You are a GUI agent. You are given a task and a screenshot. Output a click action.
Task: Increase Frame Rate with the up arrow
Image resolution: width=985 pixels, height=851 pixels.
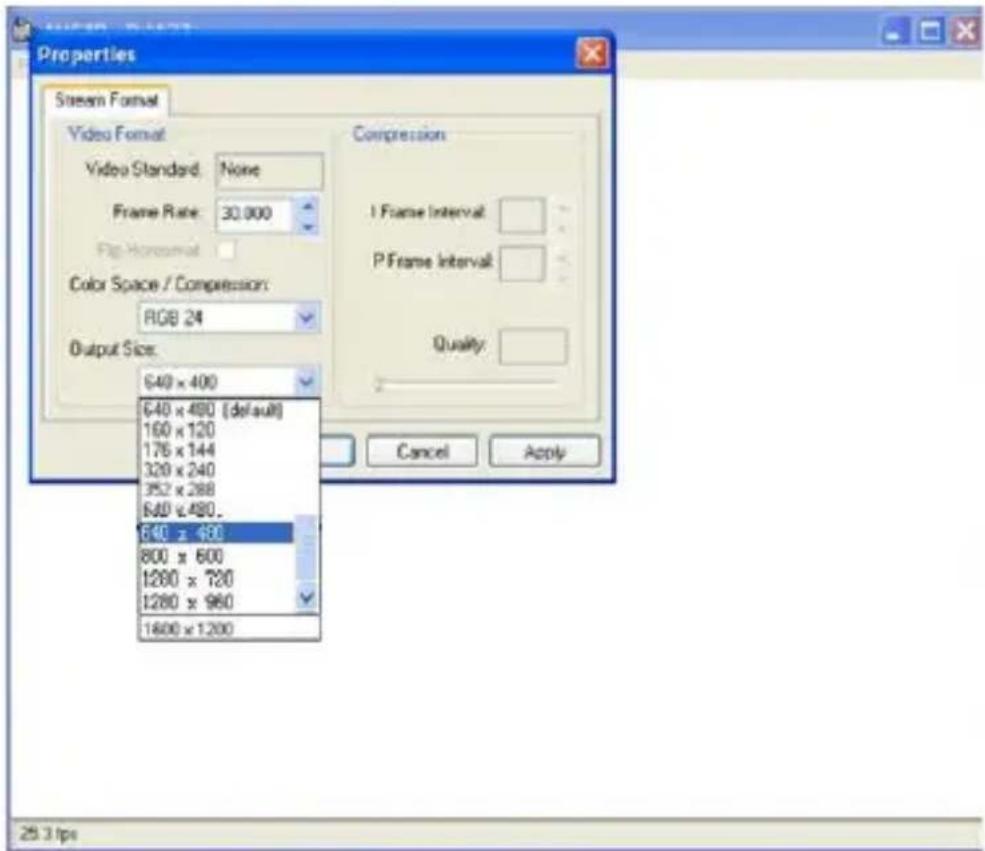(x=307, y=207)
